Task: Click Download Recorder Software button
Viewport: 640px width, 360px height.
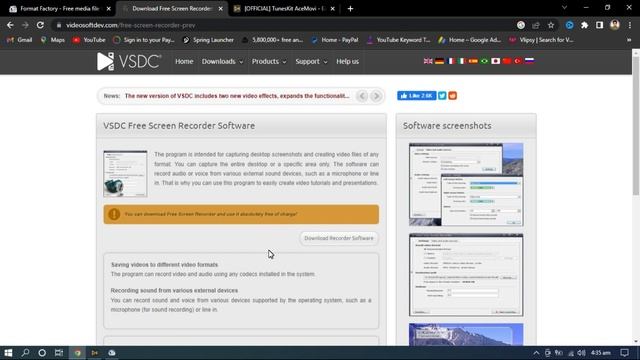Action: pos(339,238)
